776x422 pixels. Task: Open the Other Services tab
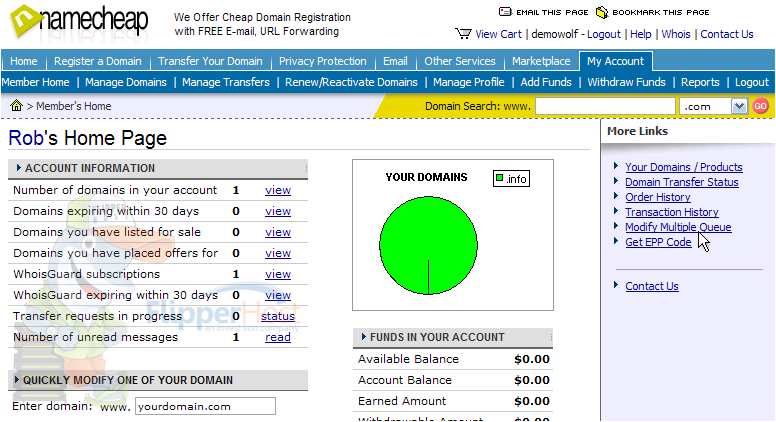click(460, 61)
